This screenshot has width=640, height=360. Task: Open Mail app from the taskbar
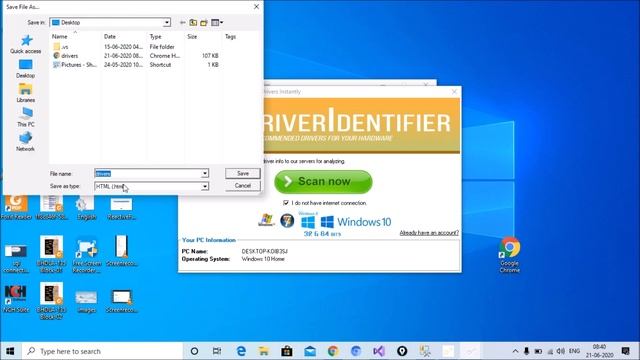pyautogui.click(x=310, y=351)
